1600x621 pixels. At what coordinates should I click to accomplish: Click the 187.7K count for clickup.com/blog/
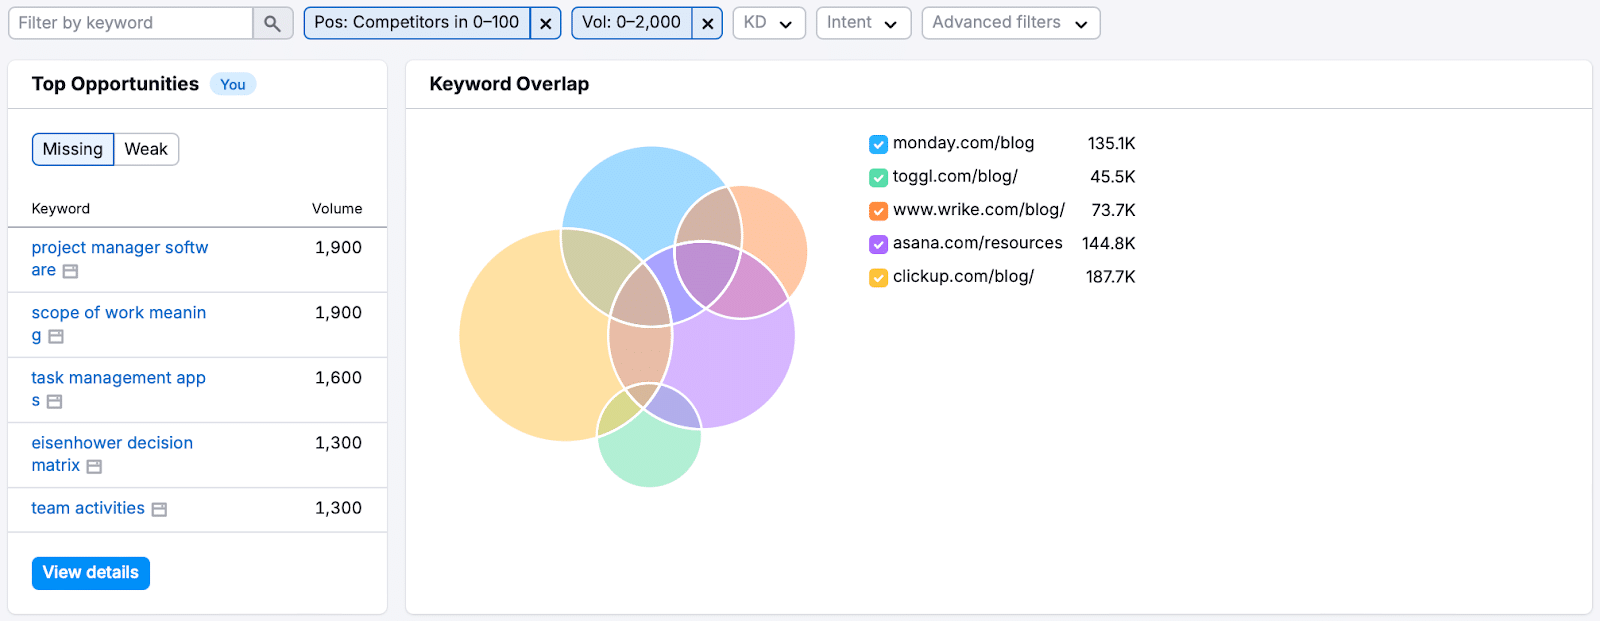pyautogui.click(x=1110, y=277)
